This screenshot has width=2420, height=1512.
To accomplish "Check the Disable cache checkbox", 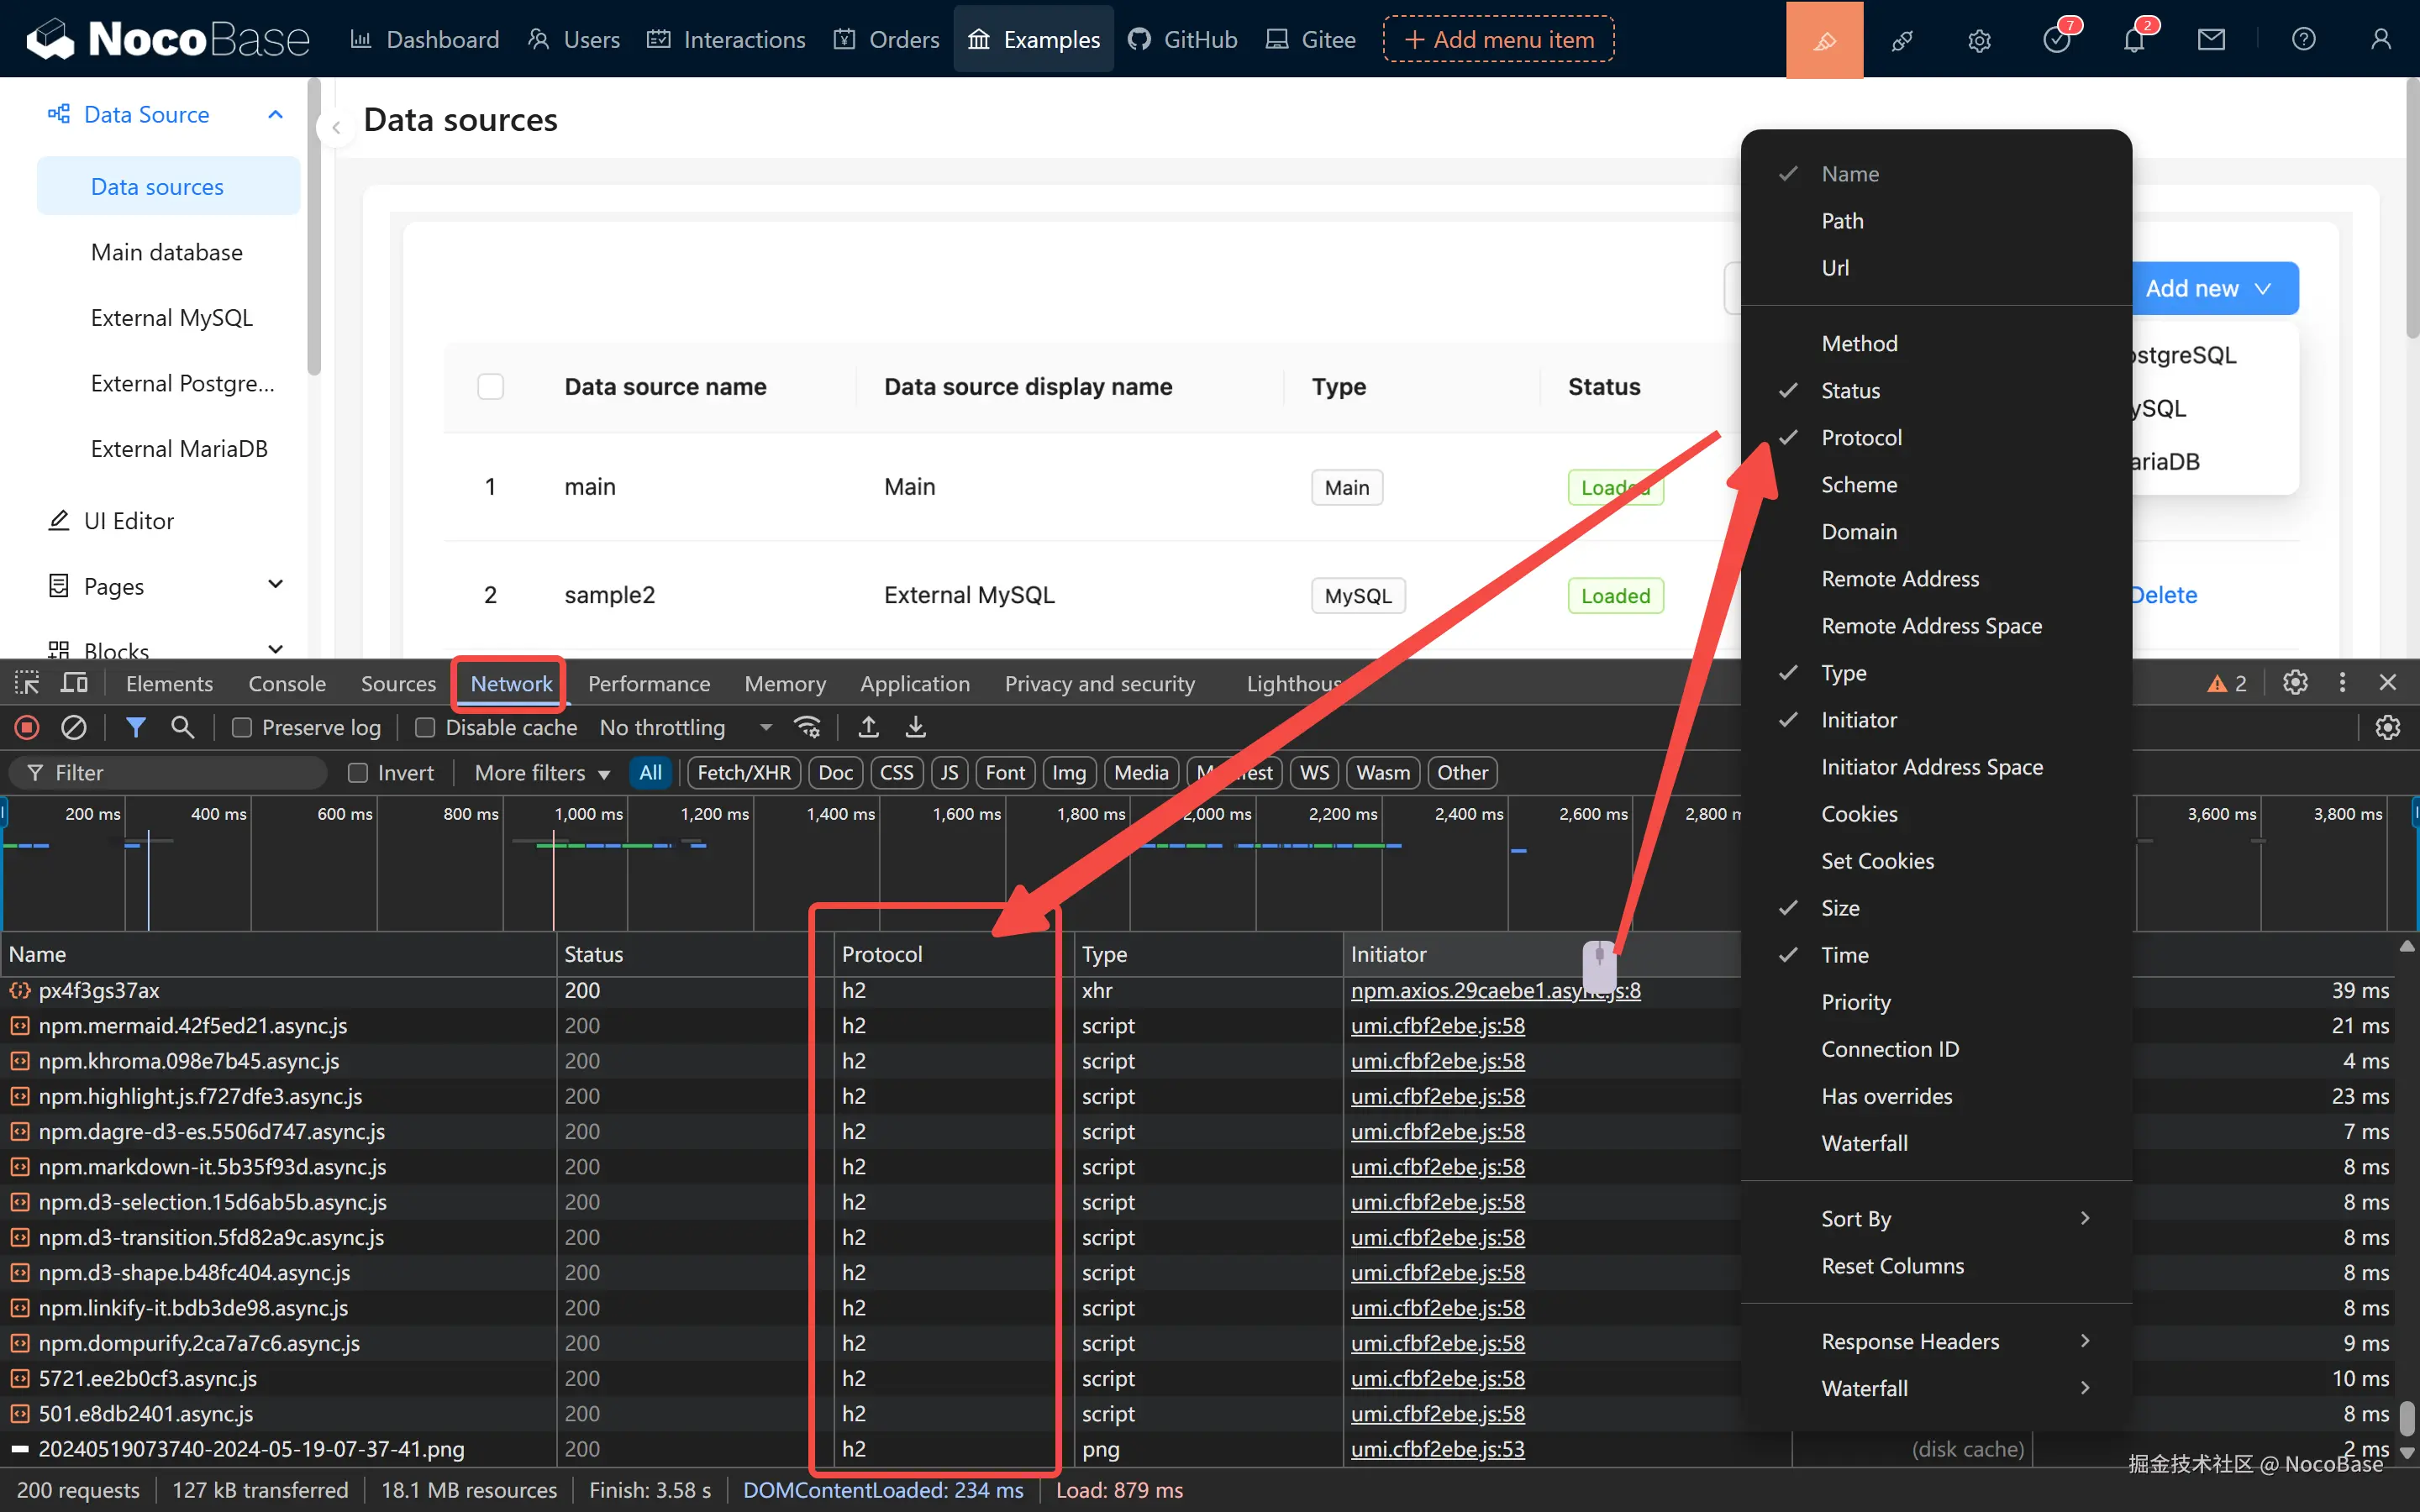I will [425, 728].
